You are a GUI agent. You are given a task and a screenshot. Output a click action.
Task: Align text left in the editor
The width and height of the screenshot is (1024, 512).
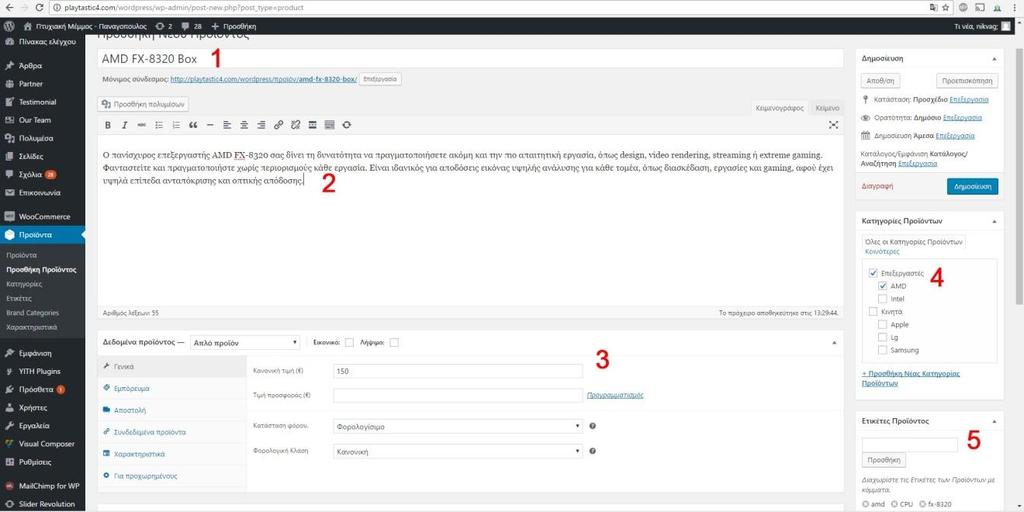coord(227,125)
